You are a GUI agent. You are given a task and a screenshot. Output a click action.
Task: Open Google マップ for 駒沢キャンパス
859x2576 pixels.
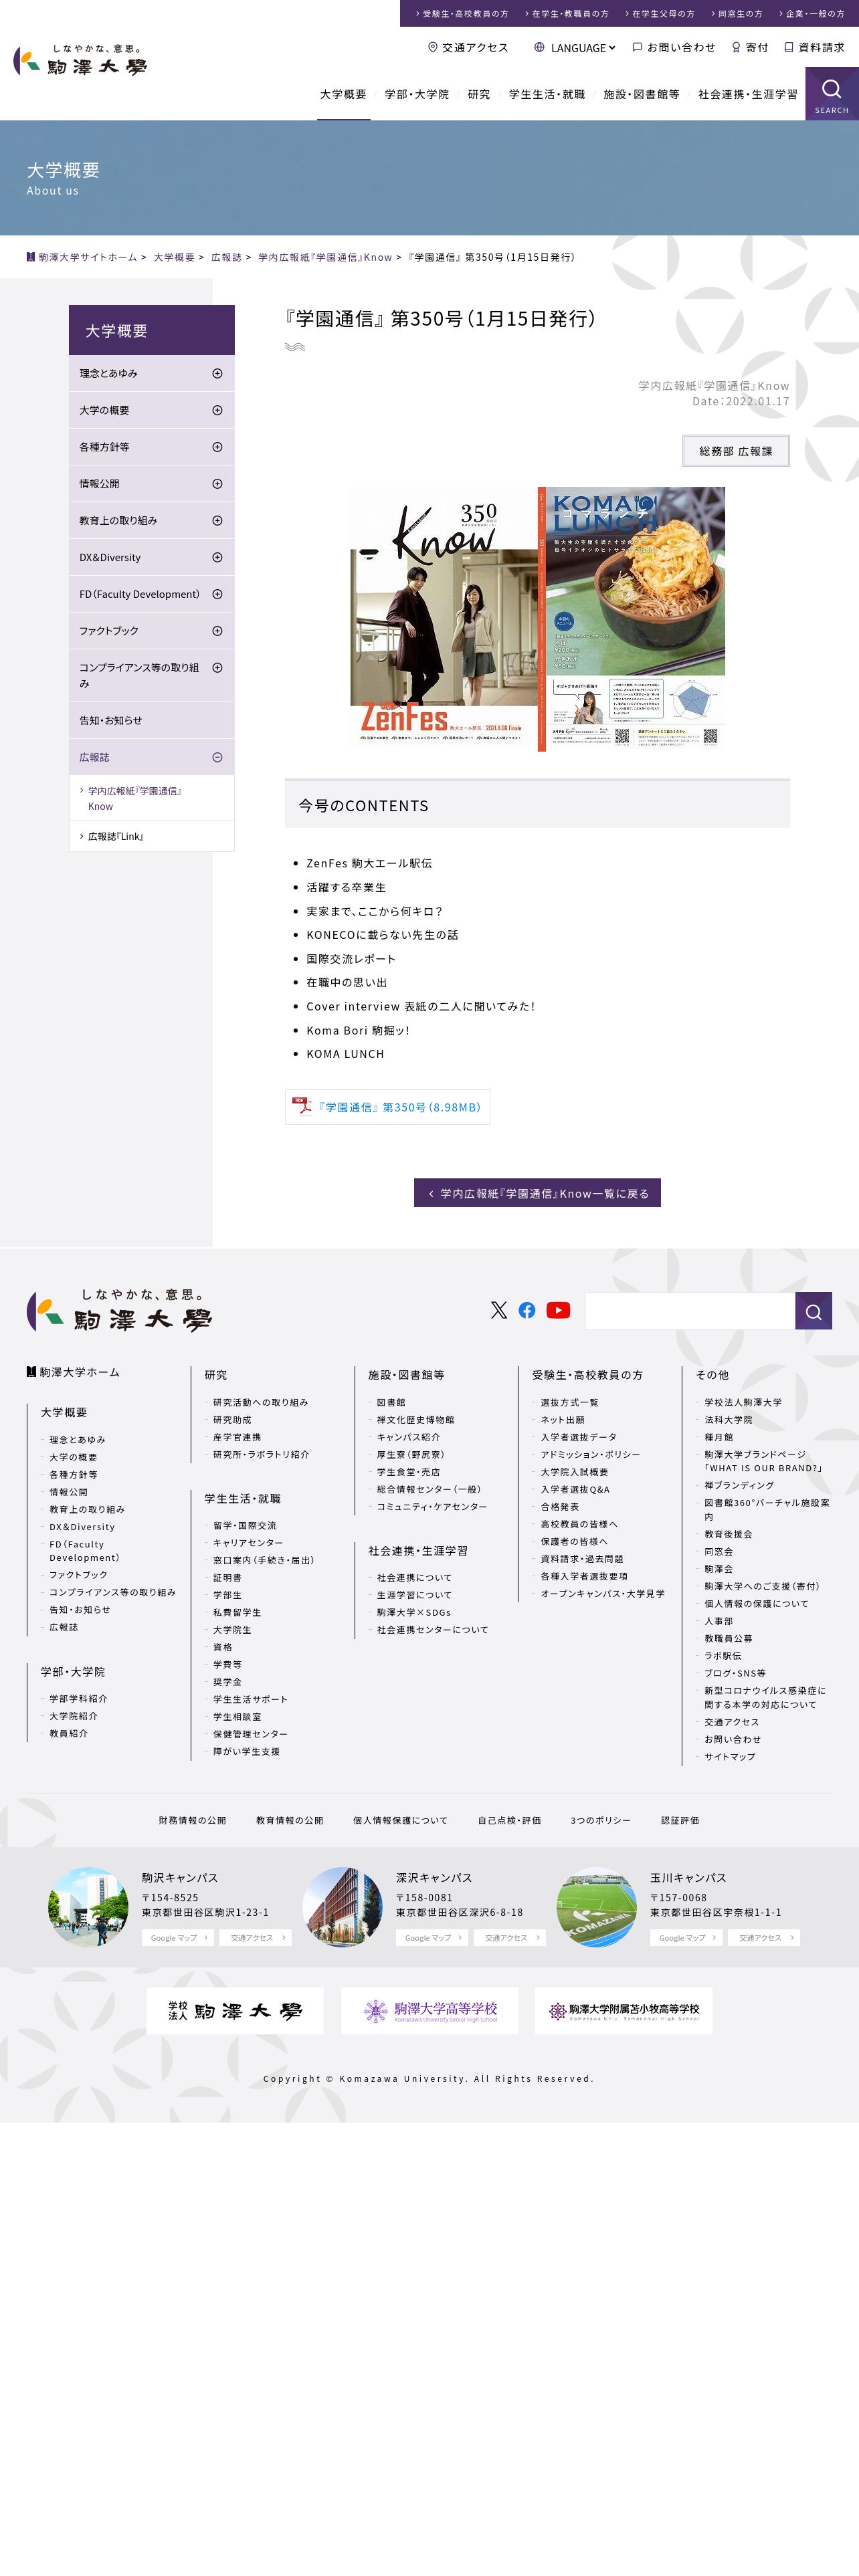tap(178, 1937)
